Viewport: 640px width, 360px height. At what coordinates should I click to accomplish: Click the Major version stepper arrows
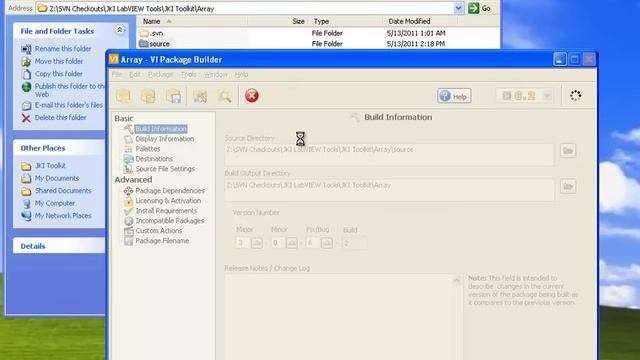257,243
